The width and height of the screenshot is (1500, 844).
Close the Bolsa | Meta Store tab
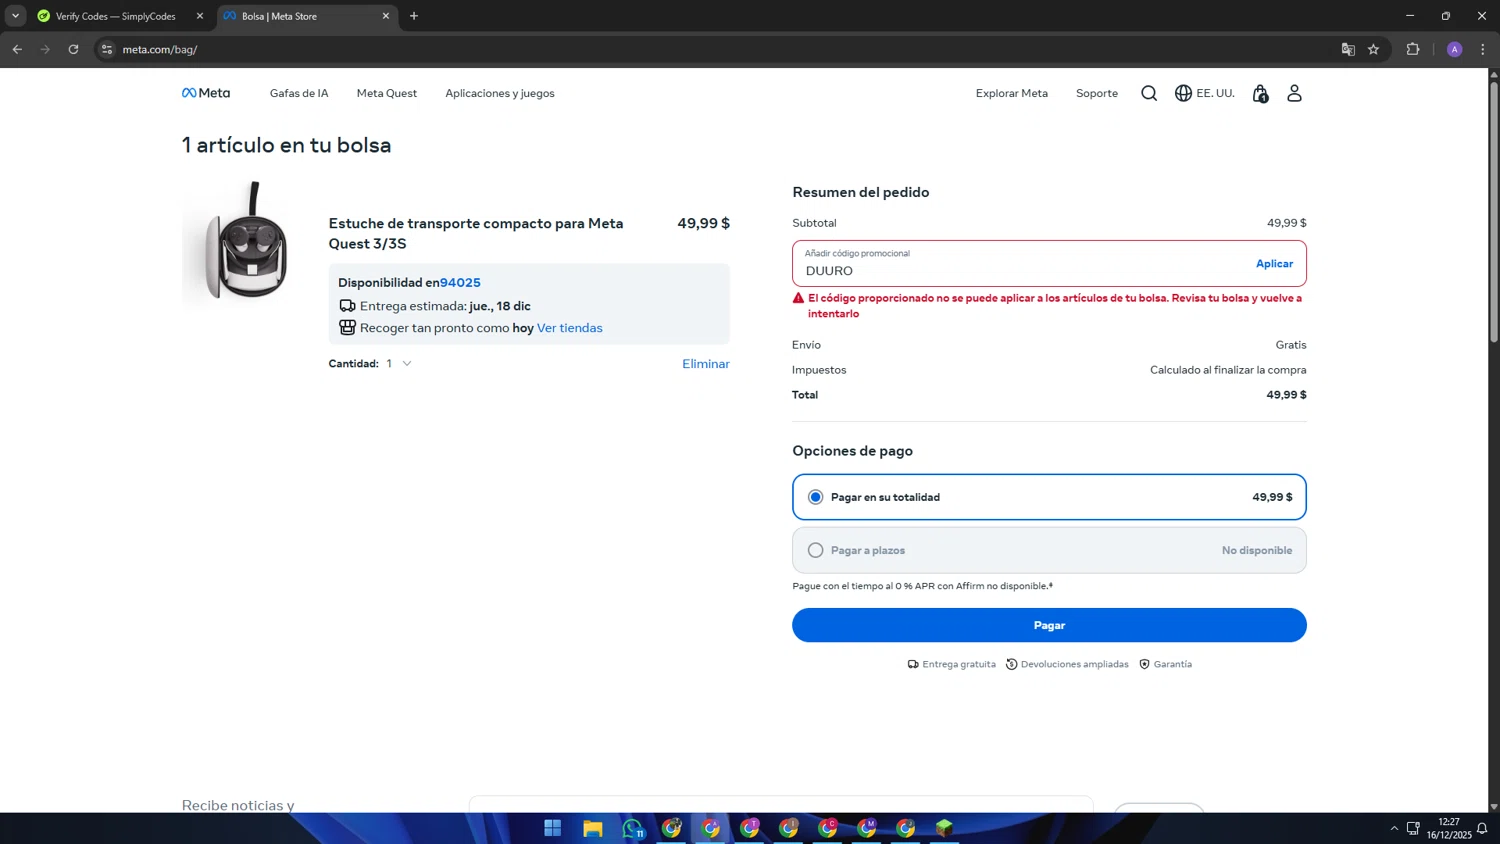(x=386, y=16)
